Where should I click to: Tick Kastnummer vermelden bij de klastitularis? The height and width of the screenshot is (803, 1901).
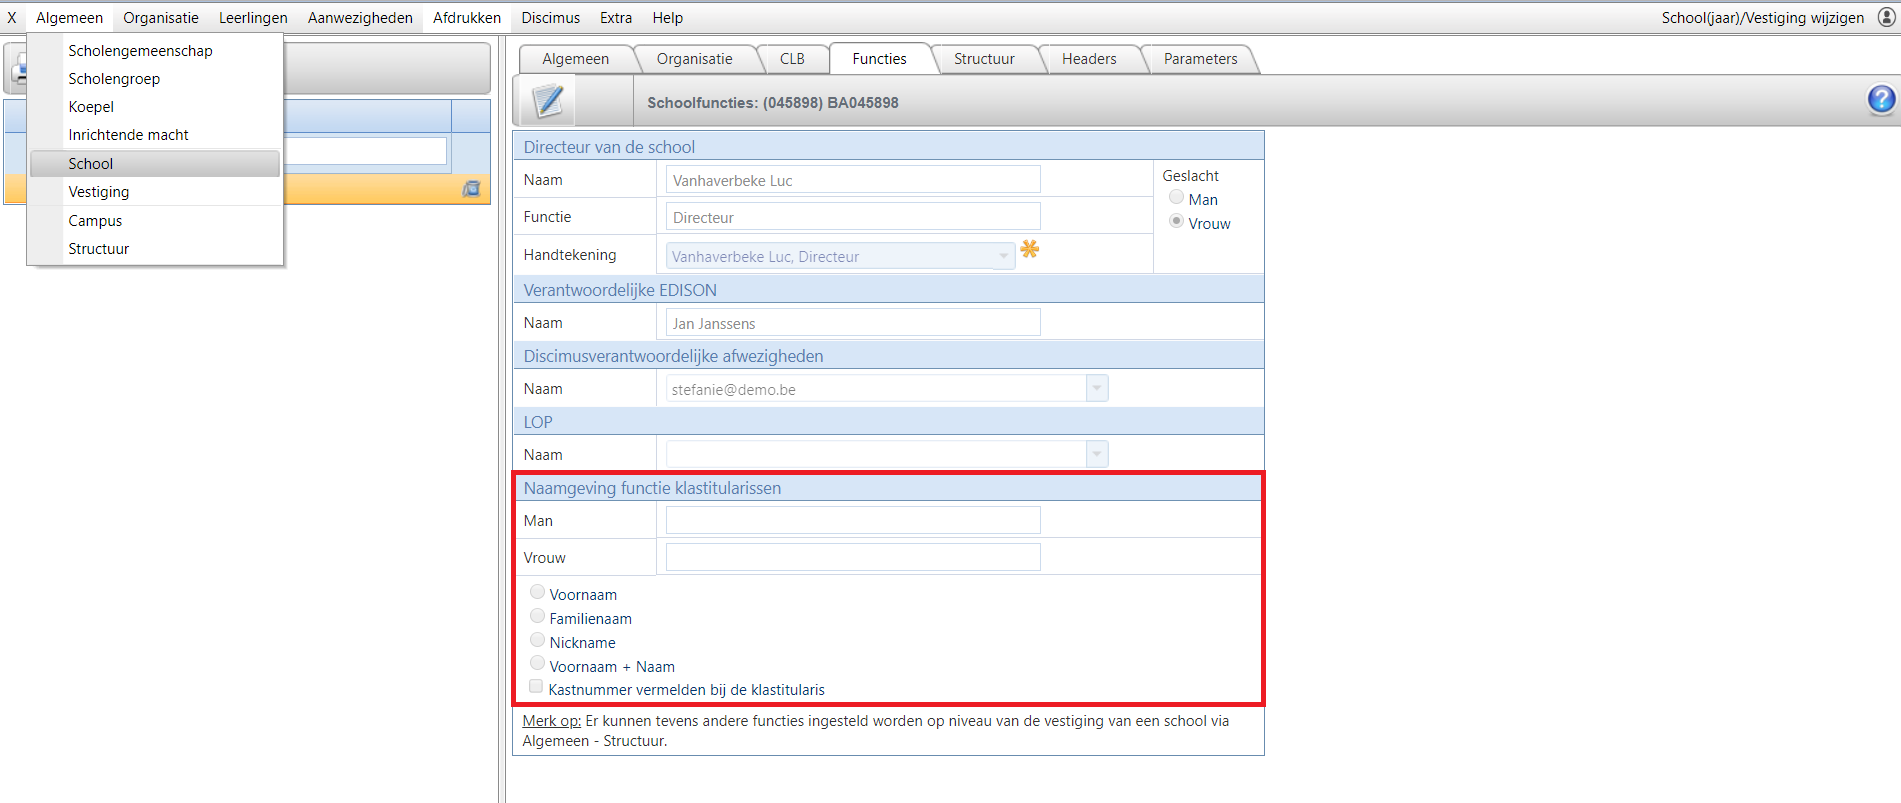click(x=536, y=687)
